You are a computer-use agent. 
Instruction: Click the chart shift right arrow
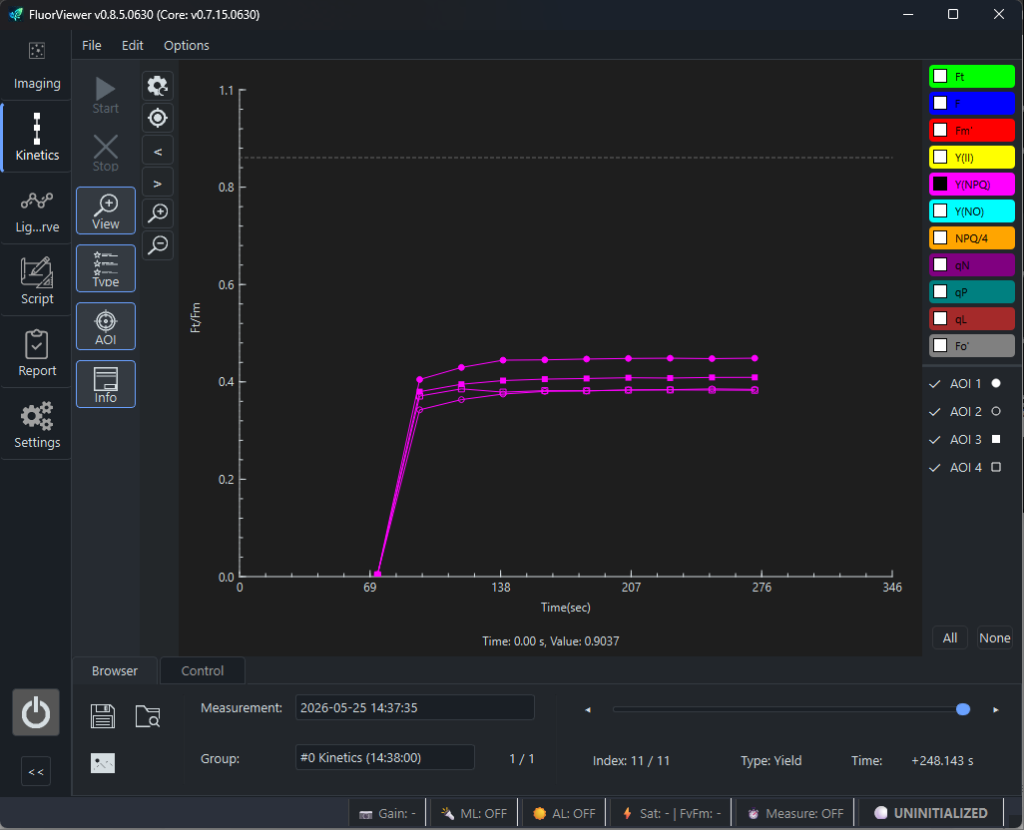(x=157, y=183)
